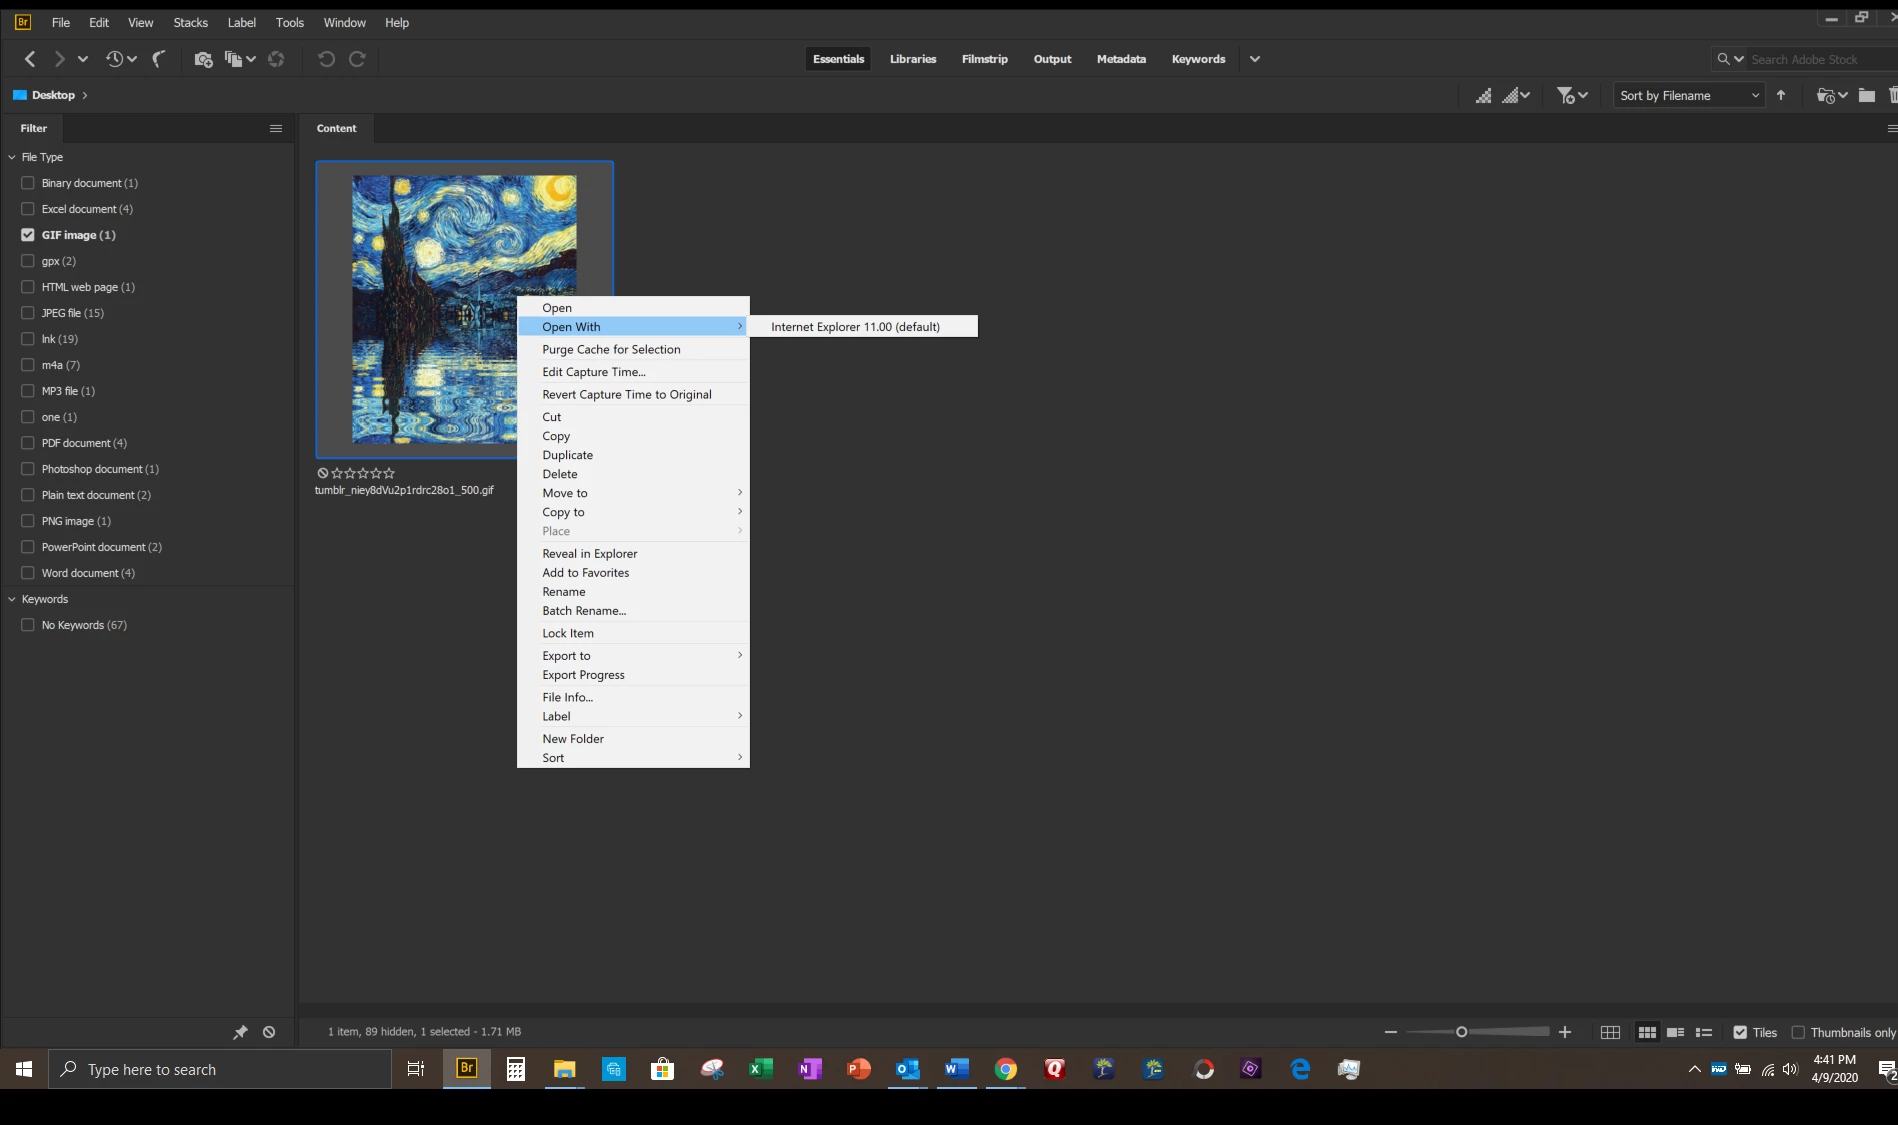
Task: Click the reject circle beside rating stars
Action: (x=323, y=473)
